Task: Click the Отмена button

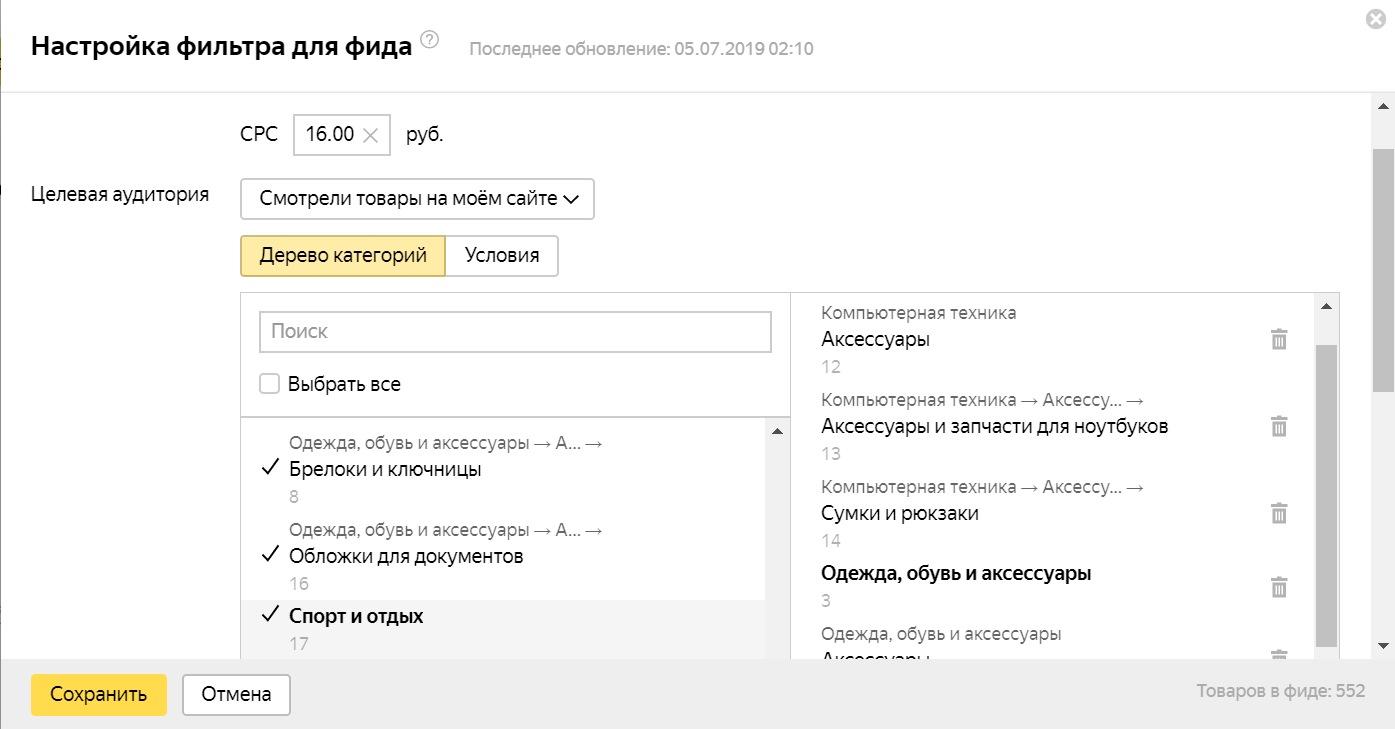Action: pos(236,695)
